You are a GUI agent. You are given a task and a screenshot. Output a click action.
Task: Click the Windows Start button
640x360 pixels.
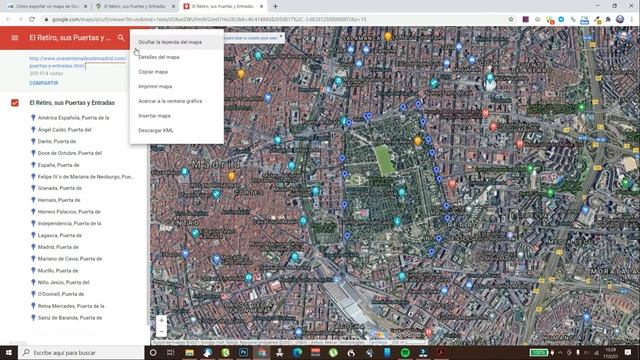tap(9, 353)
